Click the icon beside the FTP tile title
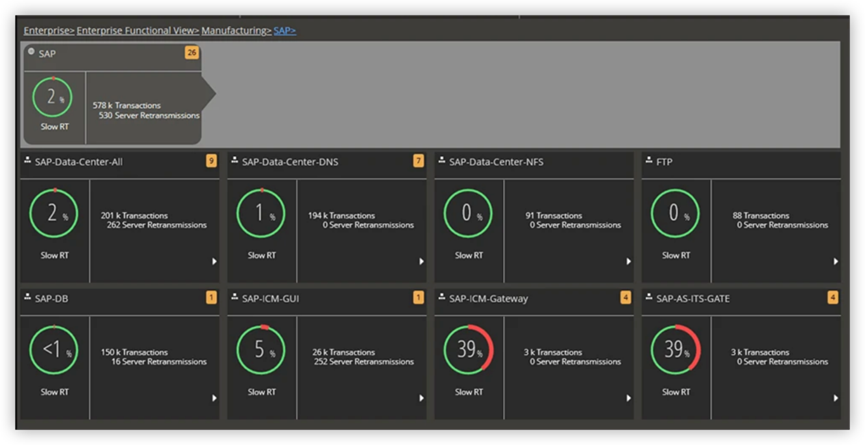Image resolution: width=865 pixels, height=445 pixels. click(x=649, y=160)
